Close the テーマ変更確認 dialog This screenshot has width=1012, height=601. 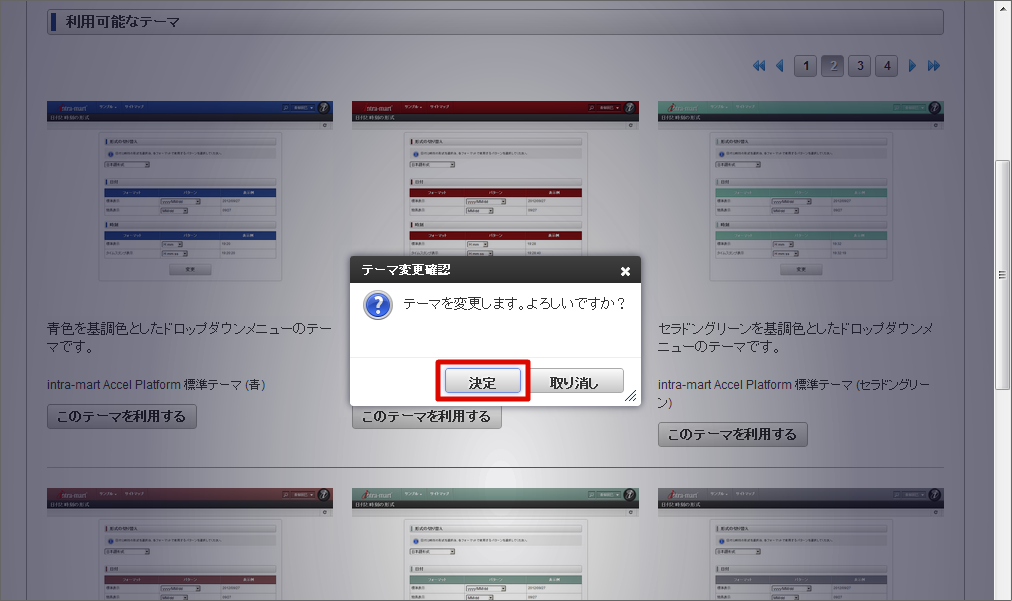(x=625, y=271)
